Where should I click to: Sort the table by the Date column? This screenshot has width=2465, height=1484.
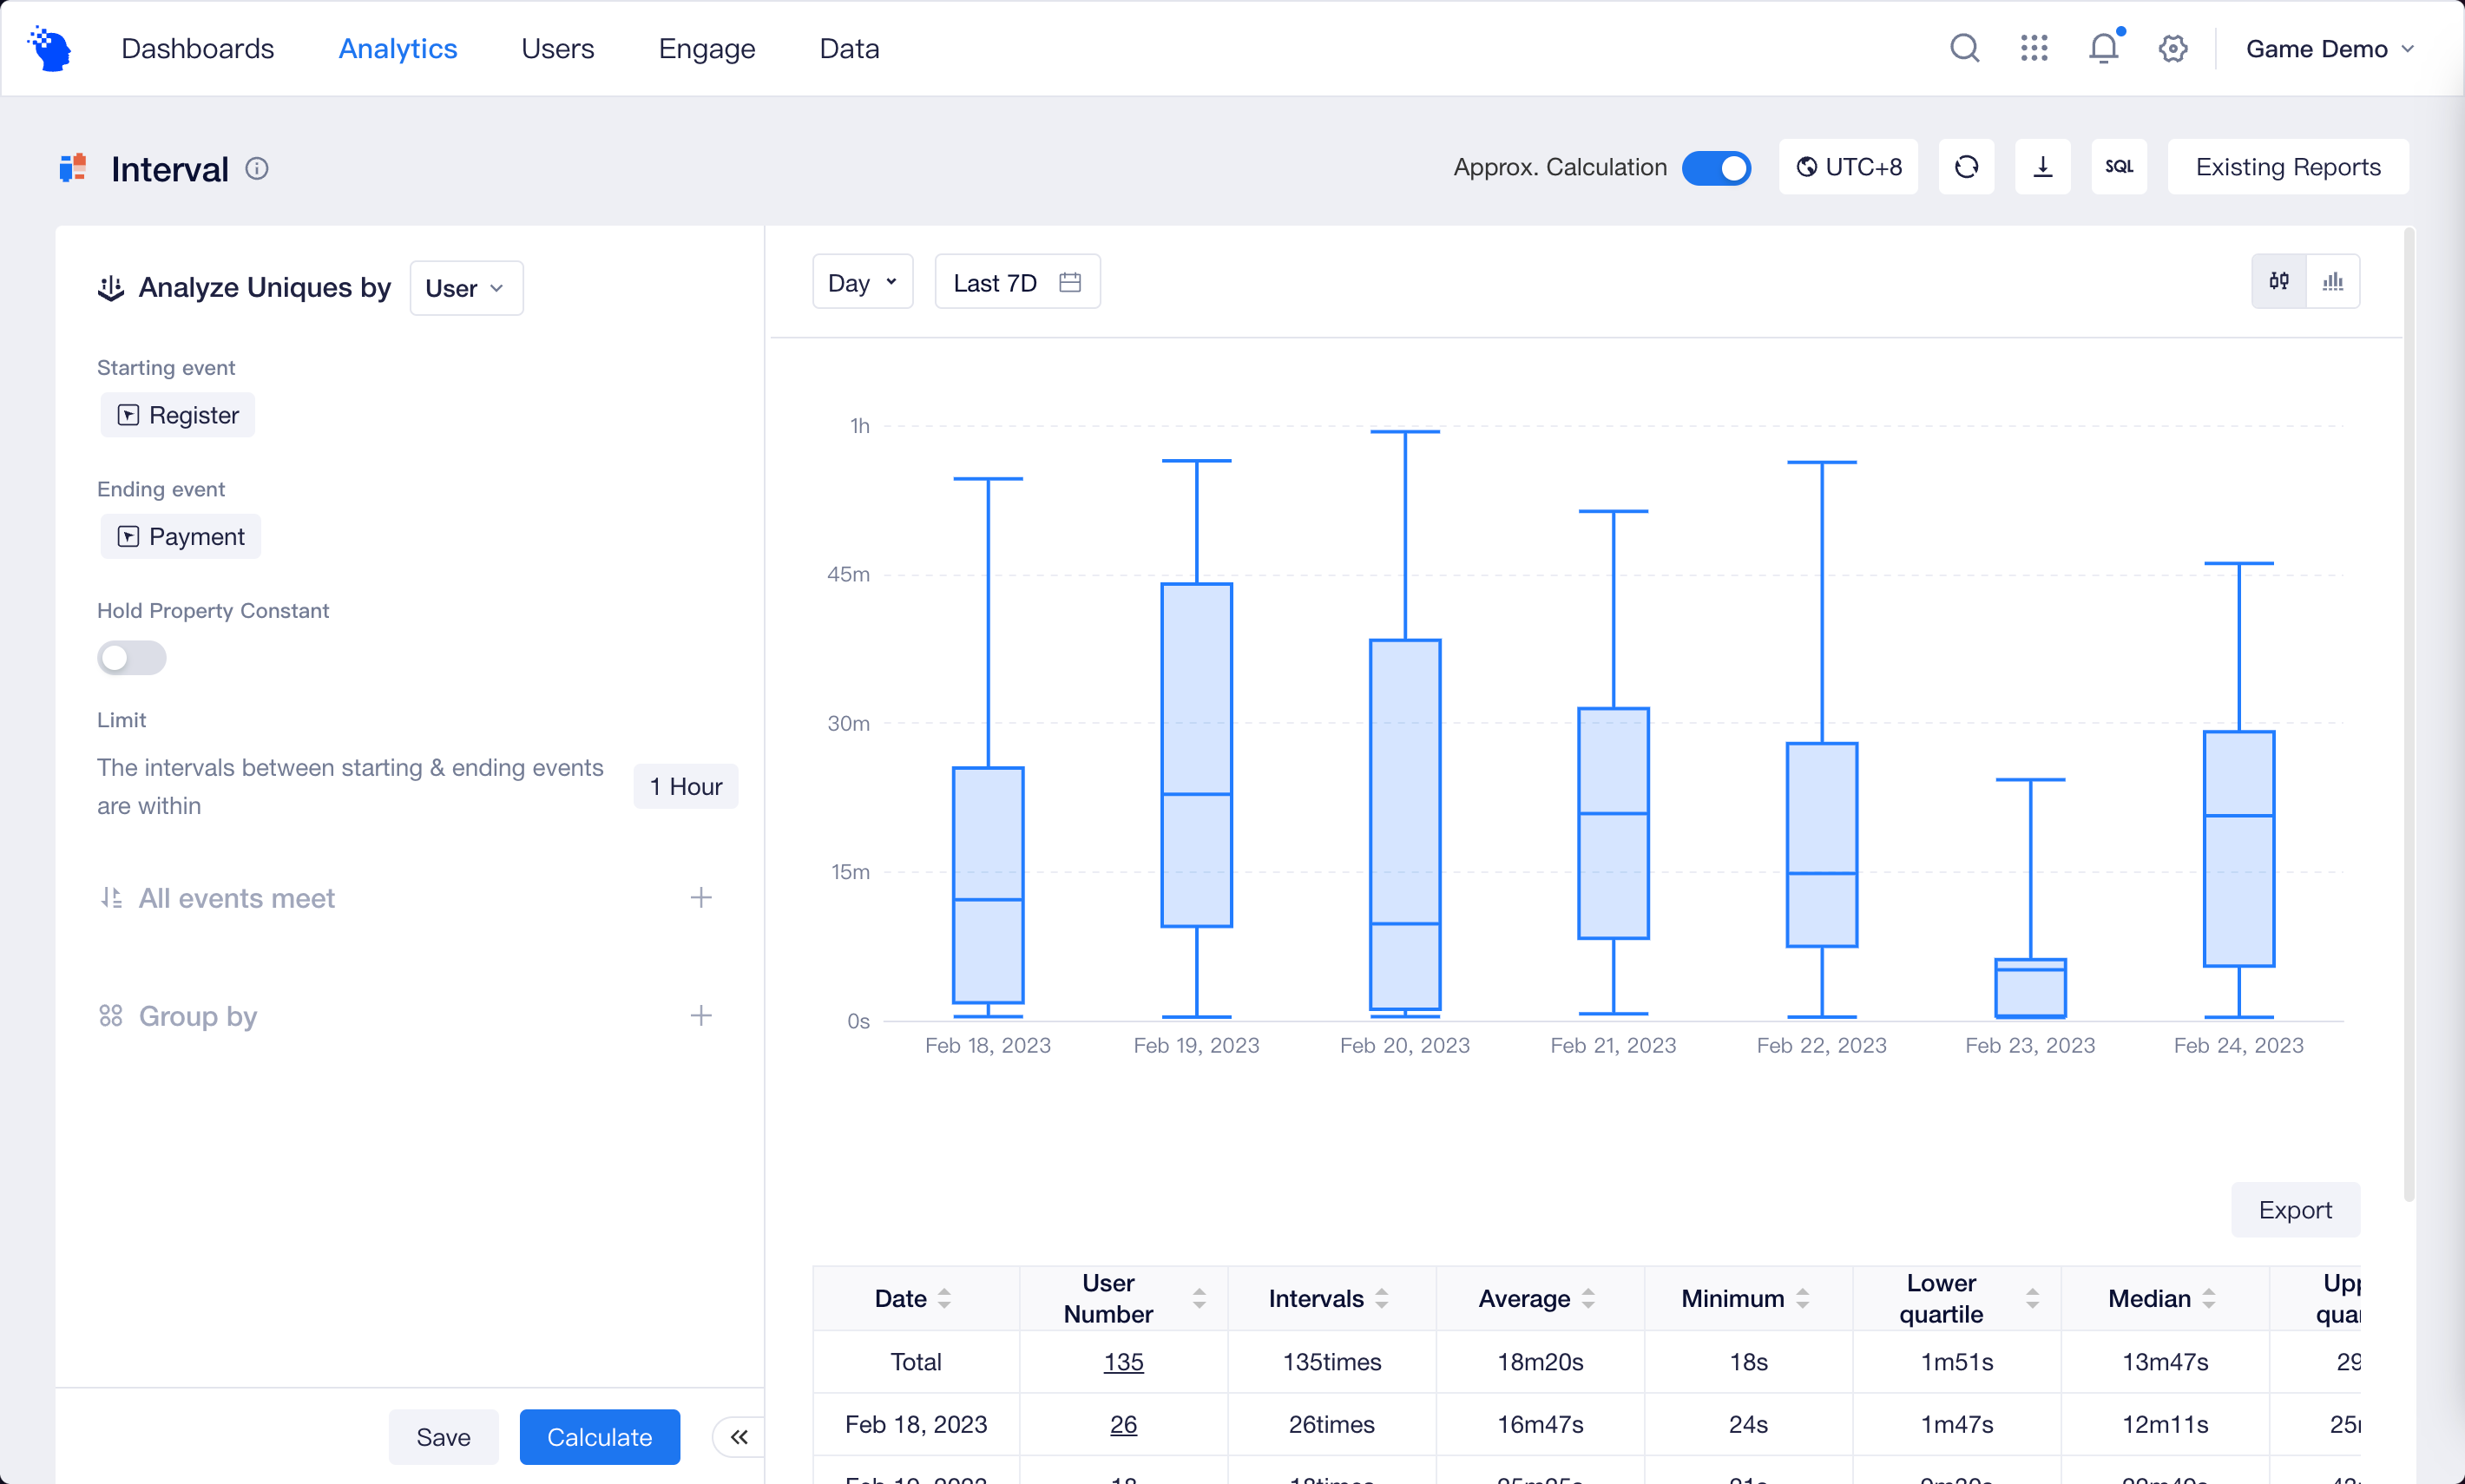click(944, 1298)
